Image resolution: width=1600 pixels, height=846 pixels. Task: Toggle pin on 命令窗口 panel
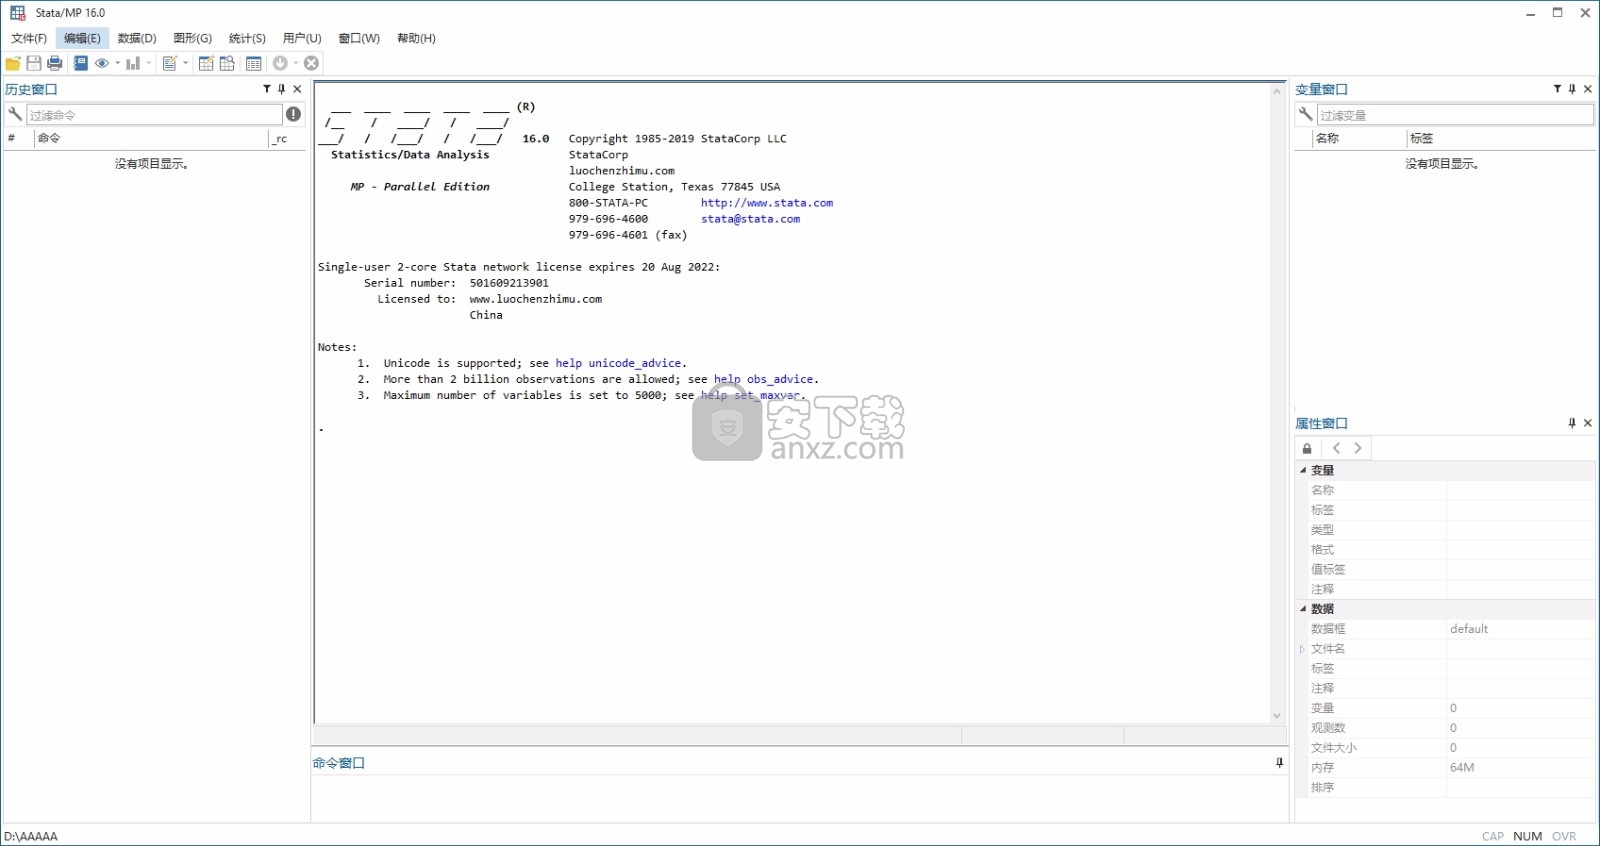click(1279, 763)
